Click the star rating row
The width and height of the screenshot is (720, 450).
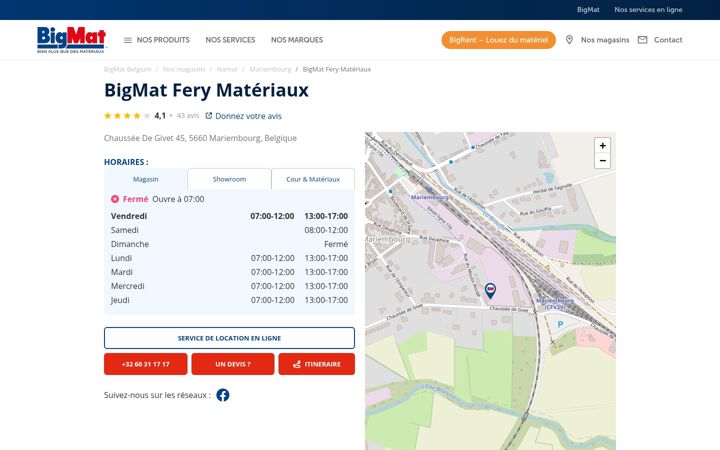click(127, 116)
